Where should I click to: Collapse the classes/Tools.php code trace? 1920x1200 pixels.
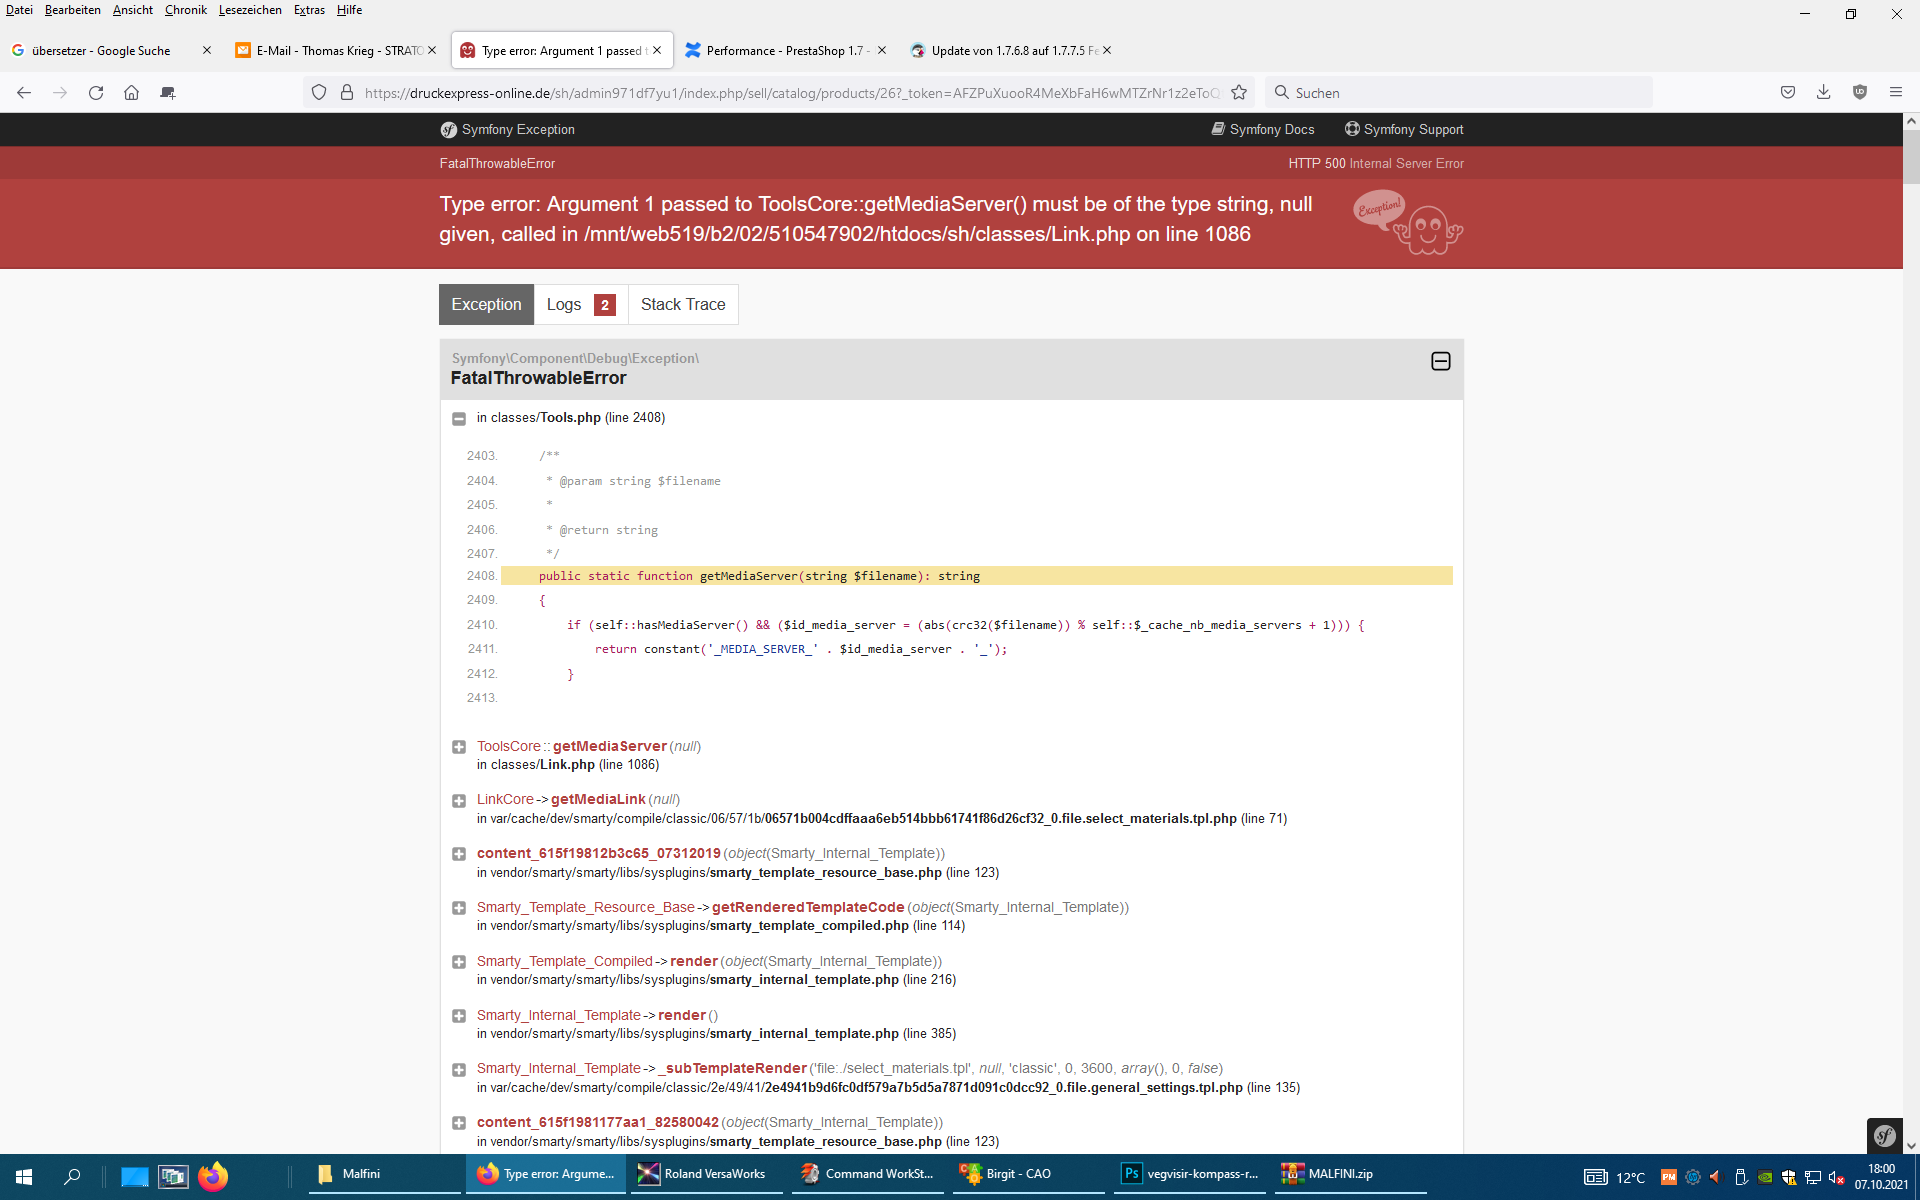pos(459,419)
